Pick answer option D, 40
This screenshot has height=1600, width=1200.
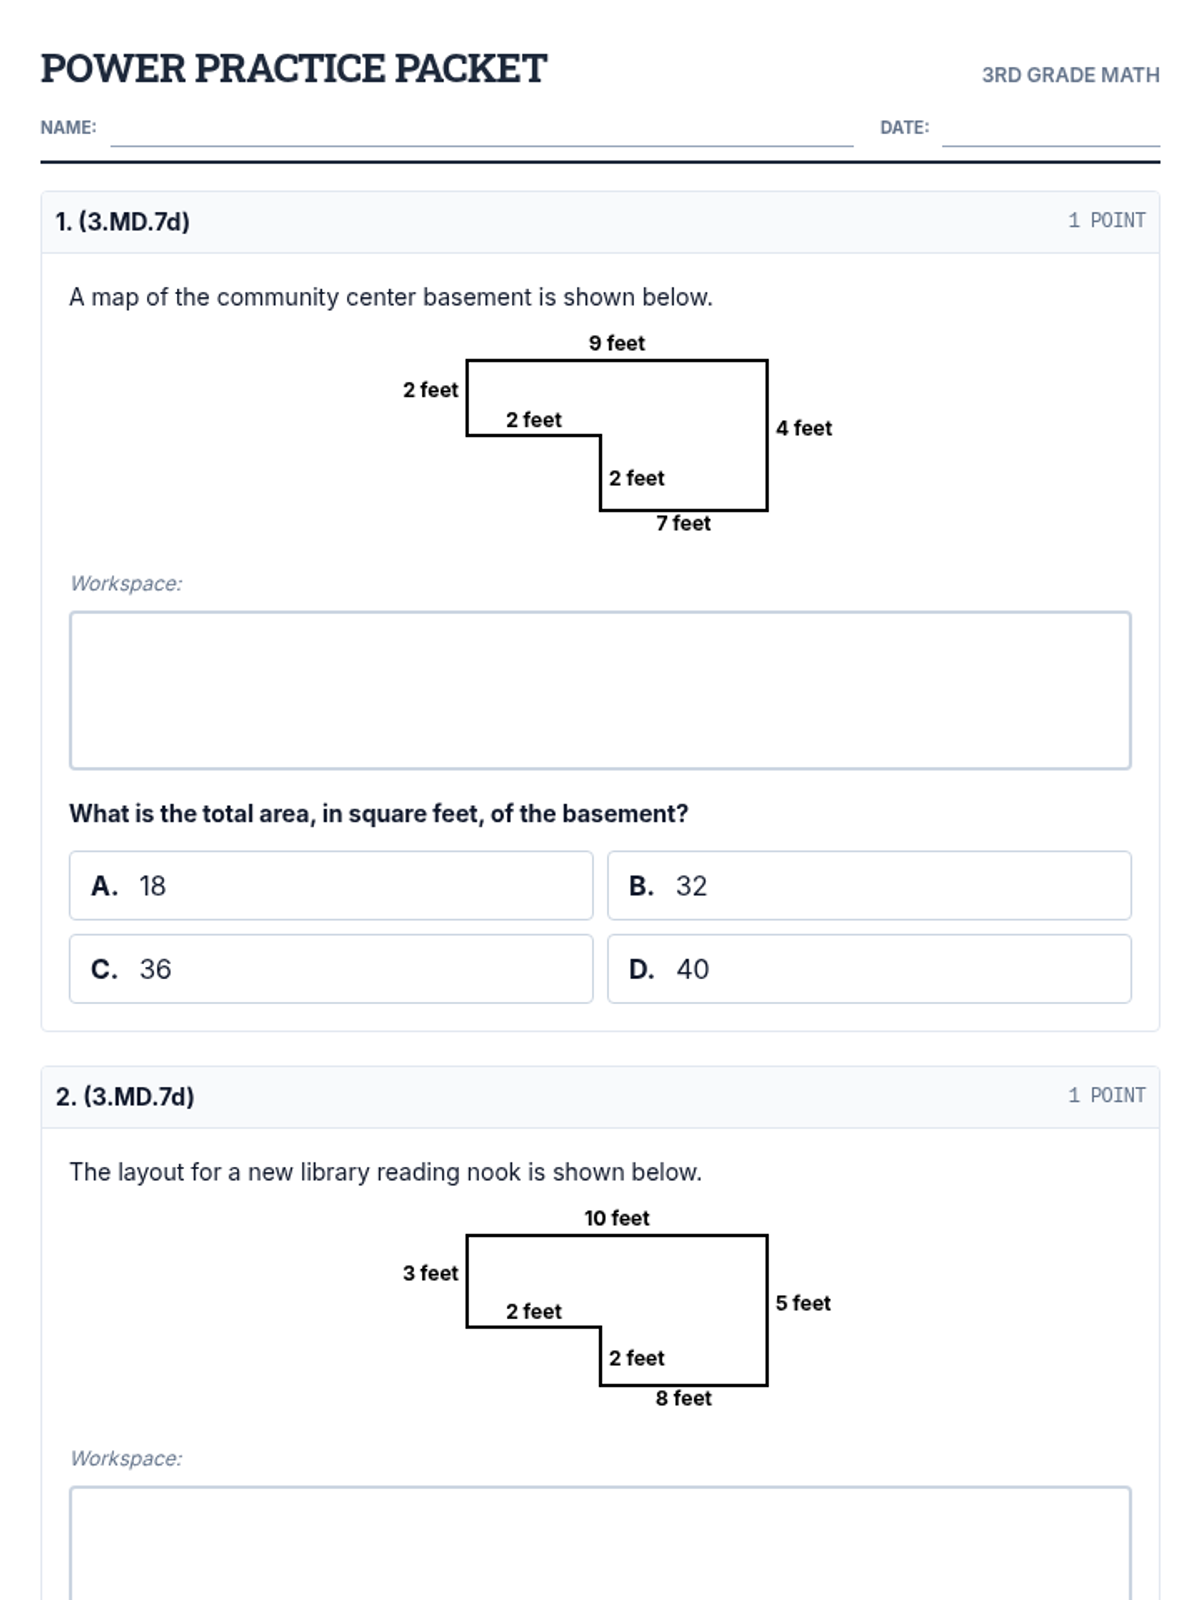point(869,969)
